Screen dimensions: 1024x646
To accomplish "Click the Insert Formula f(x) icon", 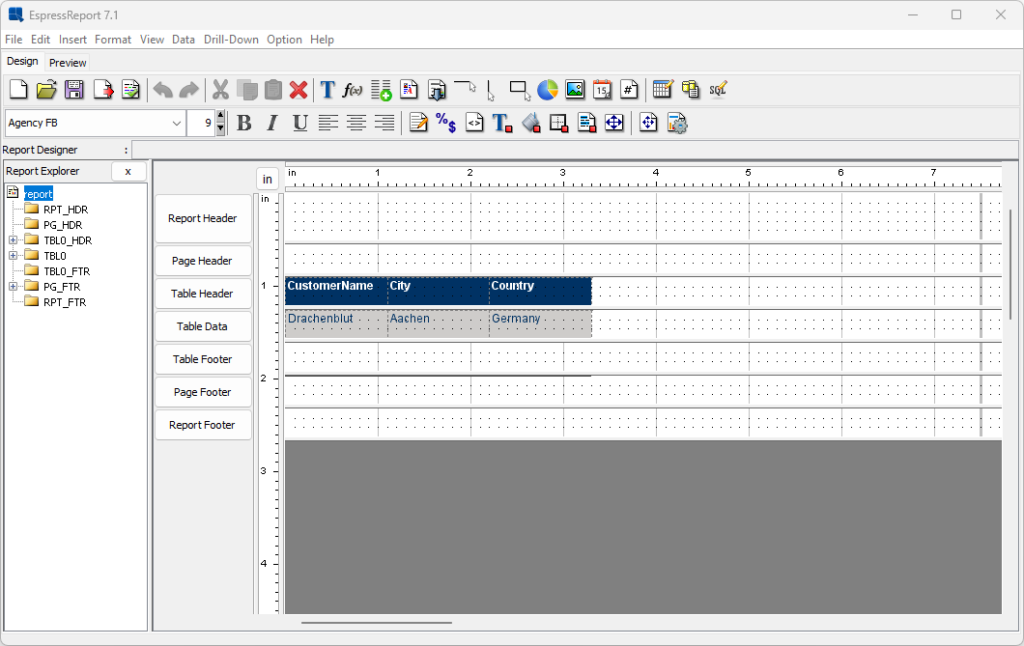I will point(353,90).
